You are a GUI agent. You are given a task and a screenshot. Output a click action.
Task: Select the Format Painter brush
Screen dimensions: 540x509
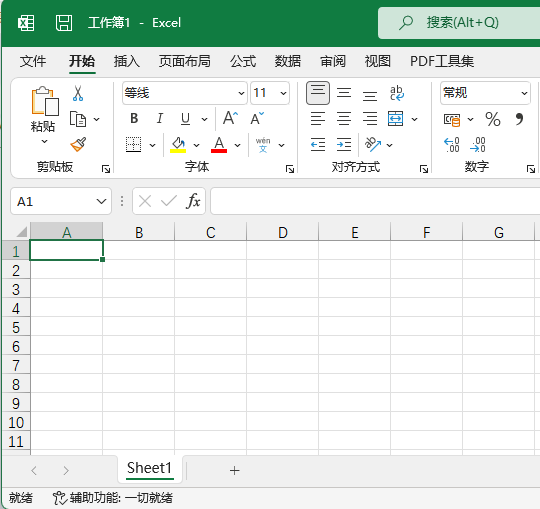(78, 144)
